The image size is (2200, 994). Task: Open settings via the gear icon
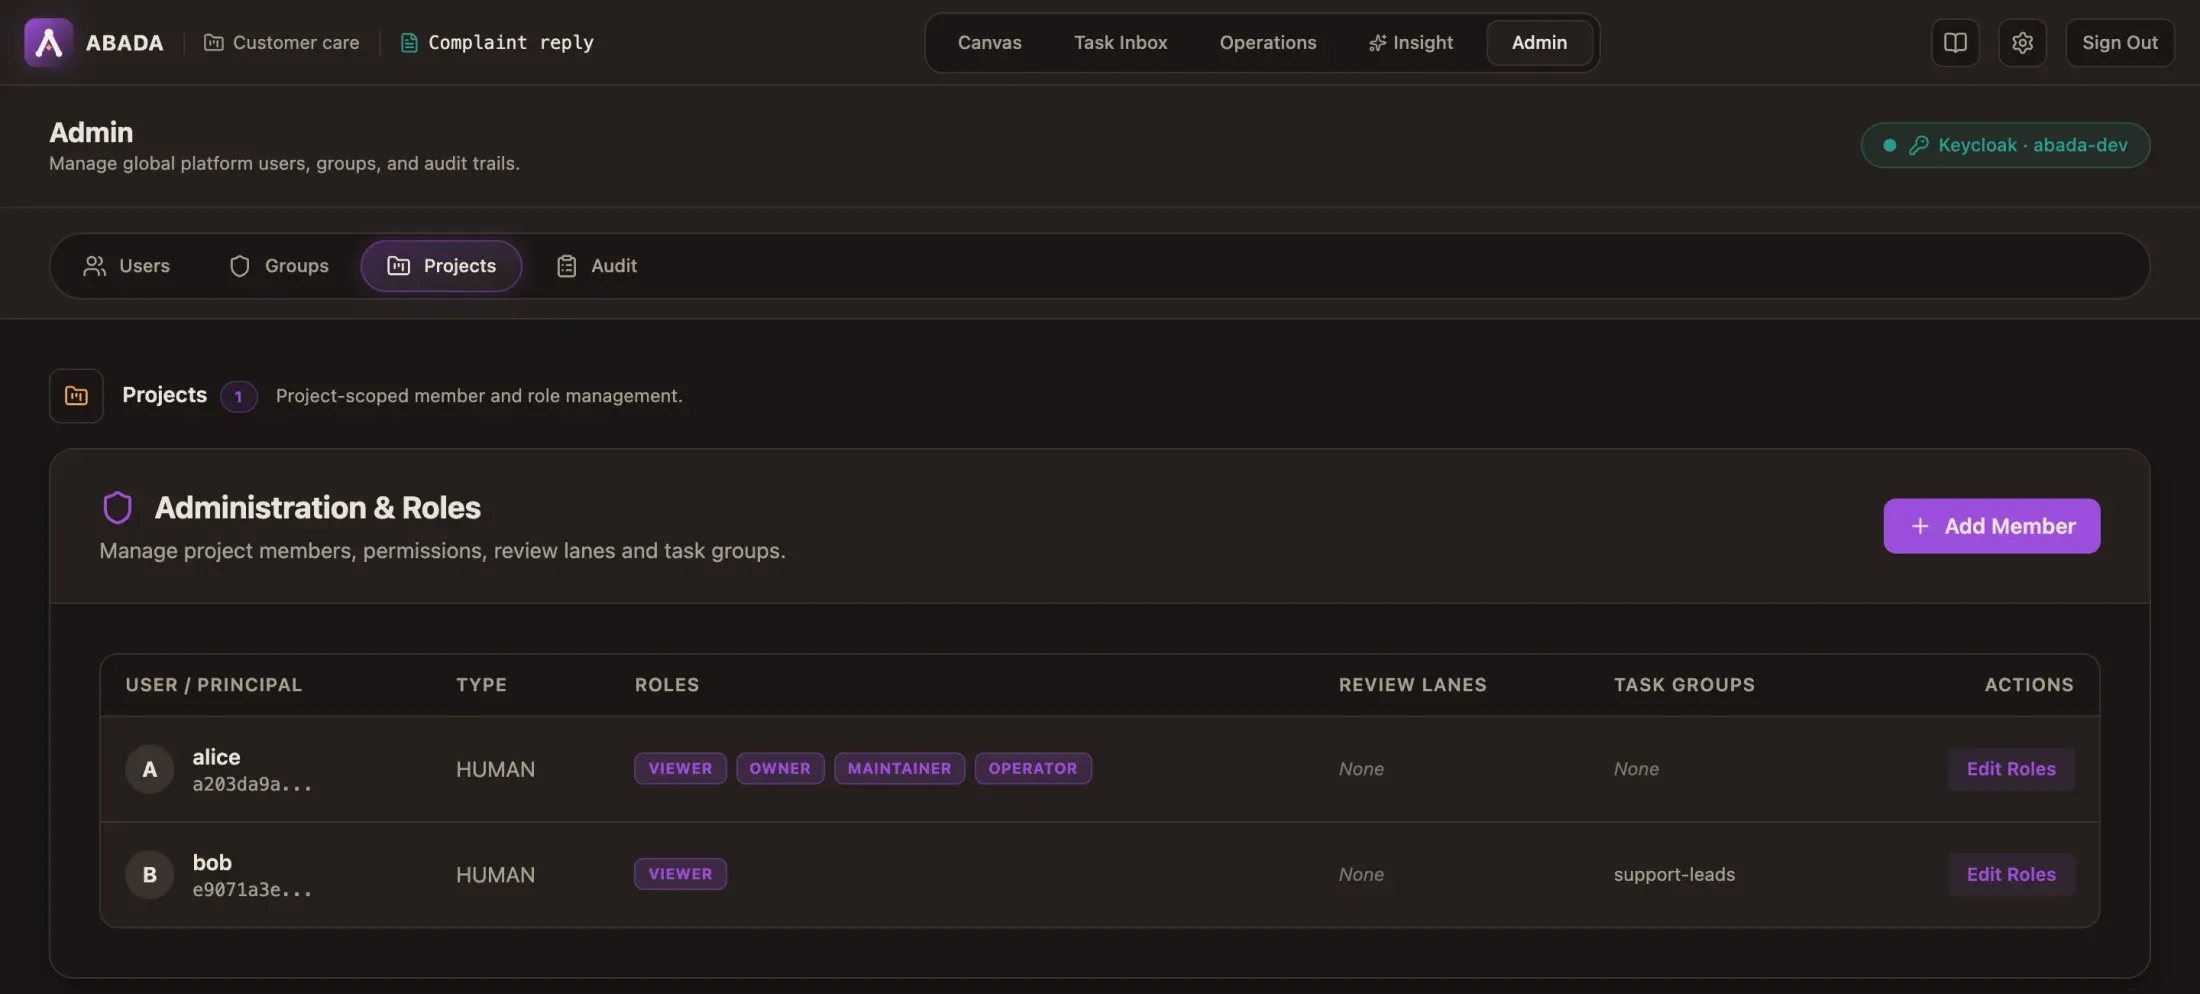(2022, 42)
